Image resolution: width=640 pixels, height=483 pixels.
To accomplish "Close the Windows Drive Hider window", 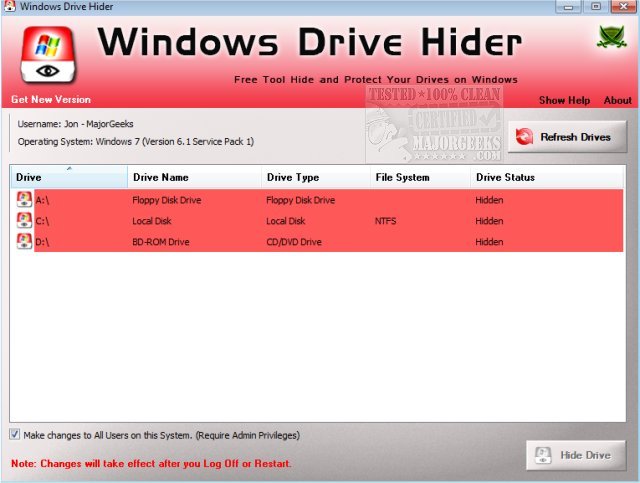I will point(623,6).
